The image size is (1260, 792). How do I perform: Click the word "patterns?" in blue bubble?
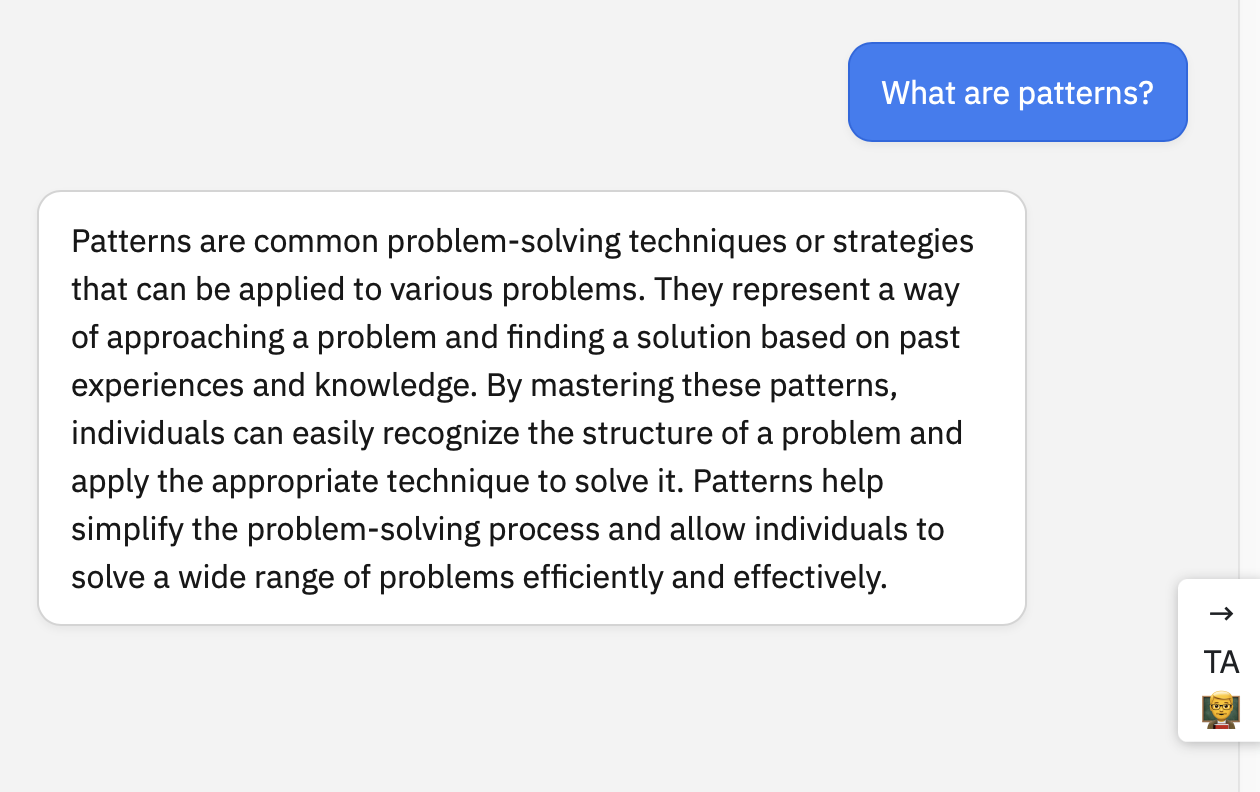point(1086,93)
